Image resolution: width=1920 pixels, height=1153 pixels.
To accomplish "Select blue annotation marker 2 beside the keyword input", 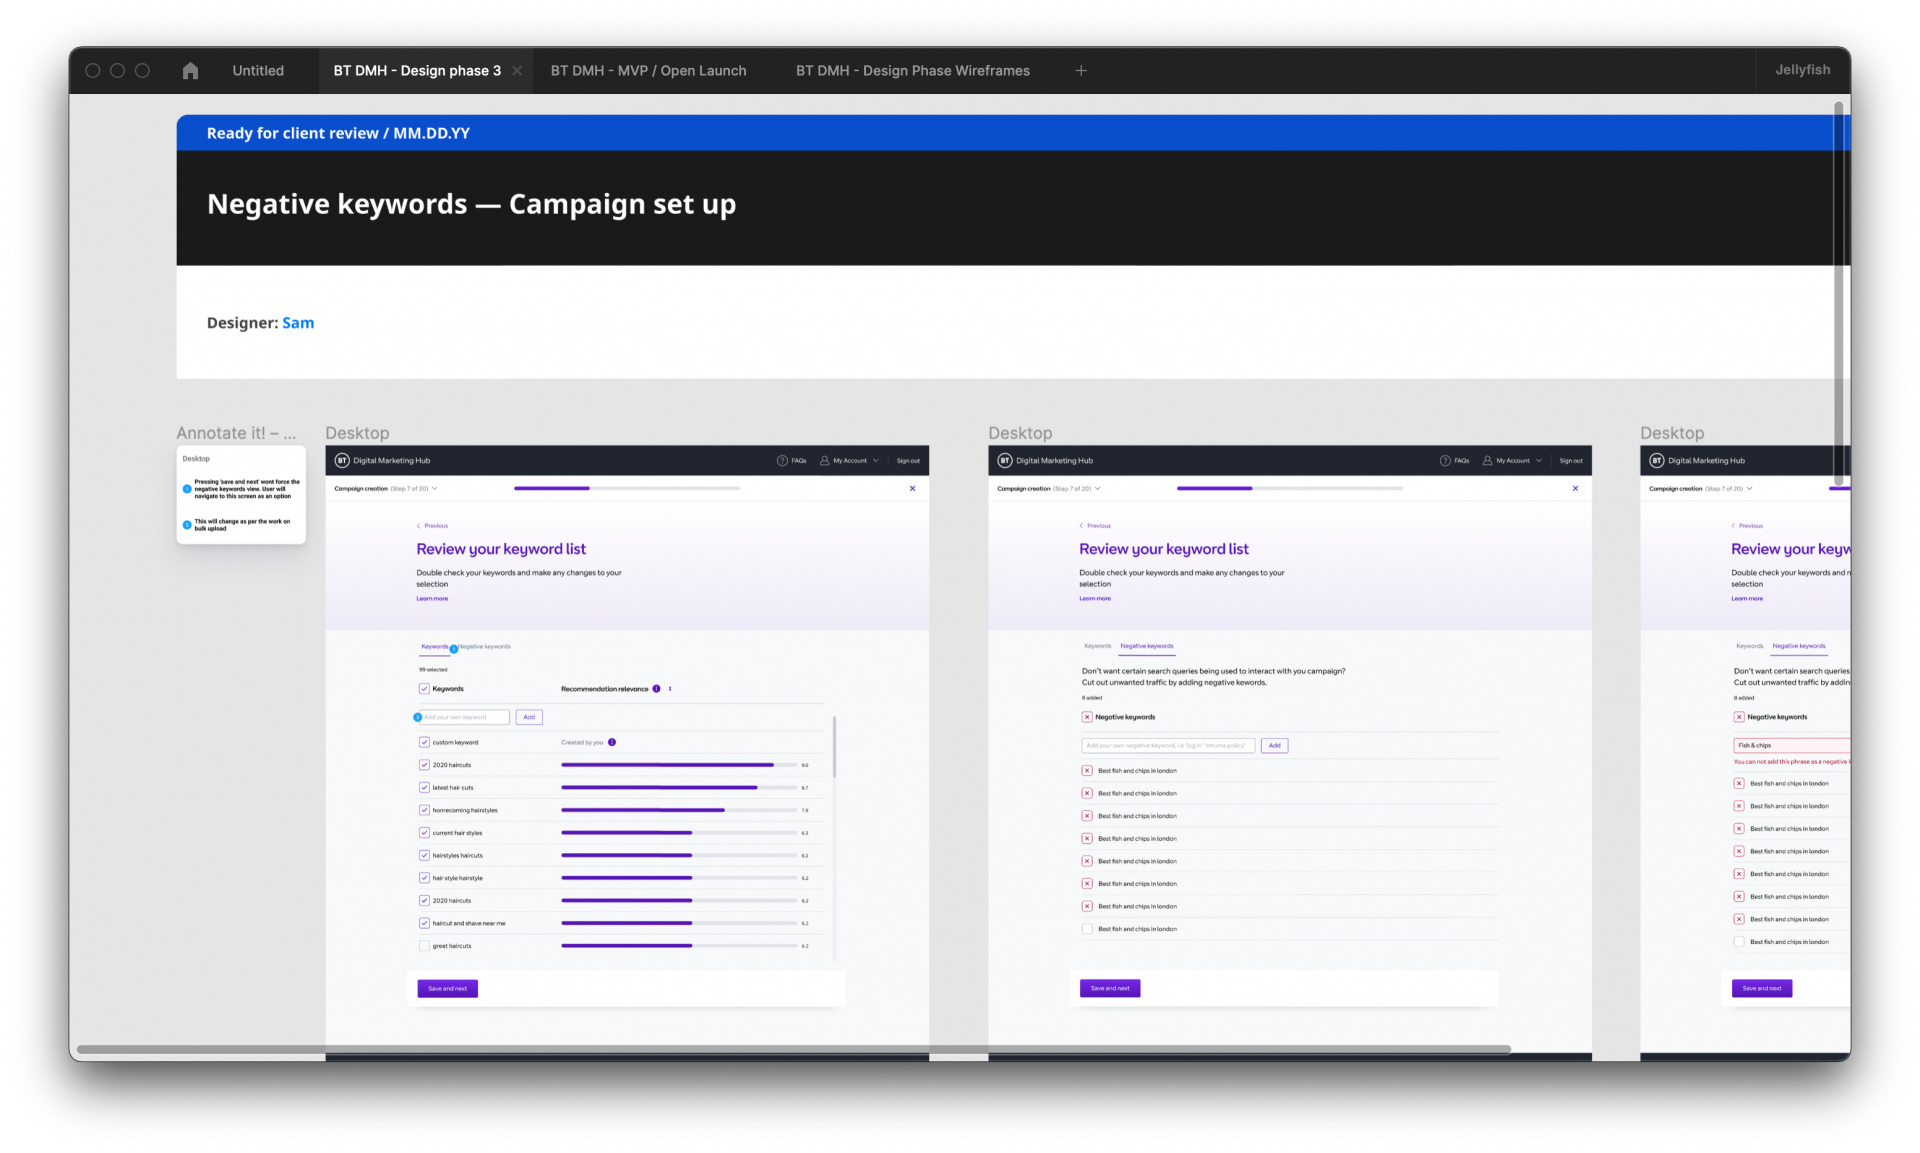I will point(418,717).
